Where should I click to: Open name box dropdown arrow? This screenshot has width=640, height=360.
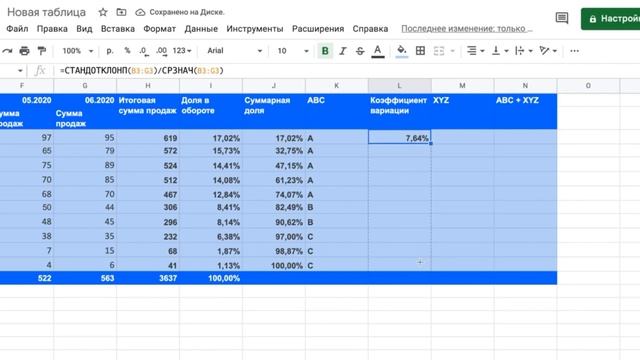[x=20, y=71]
